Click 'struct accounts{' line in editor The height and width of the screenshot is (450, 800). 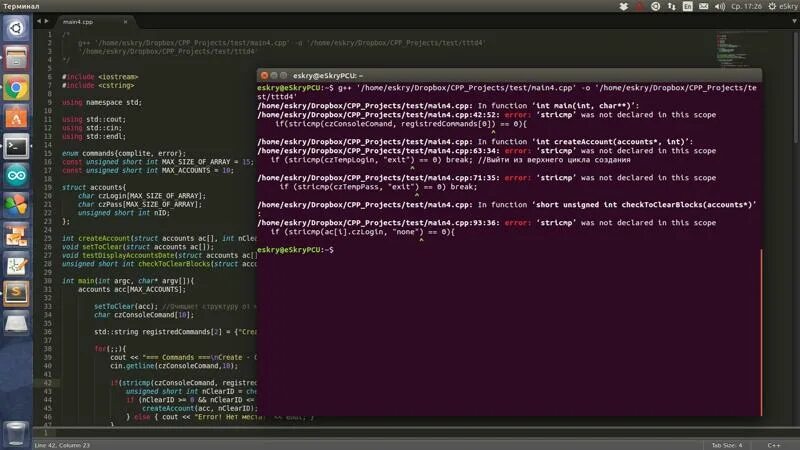[x=94, y=187]
